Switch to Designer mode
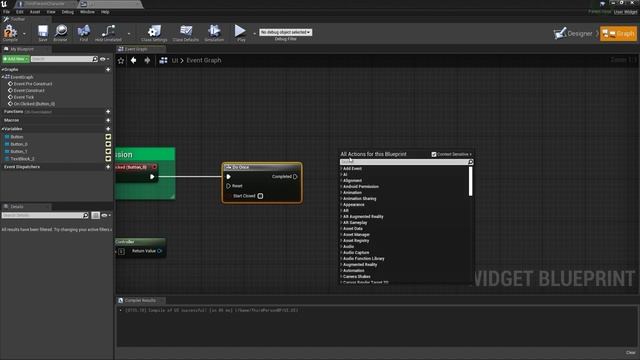Viewport: 640px width, 360px height. tap(573, 33)
